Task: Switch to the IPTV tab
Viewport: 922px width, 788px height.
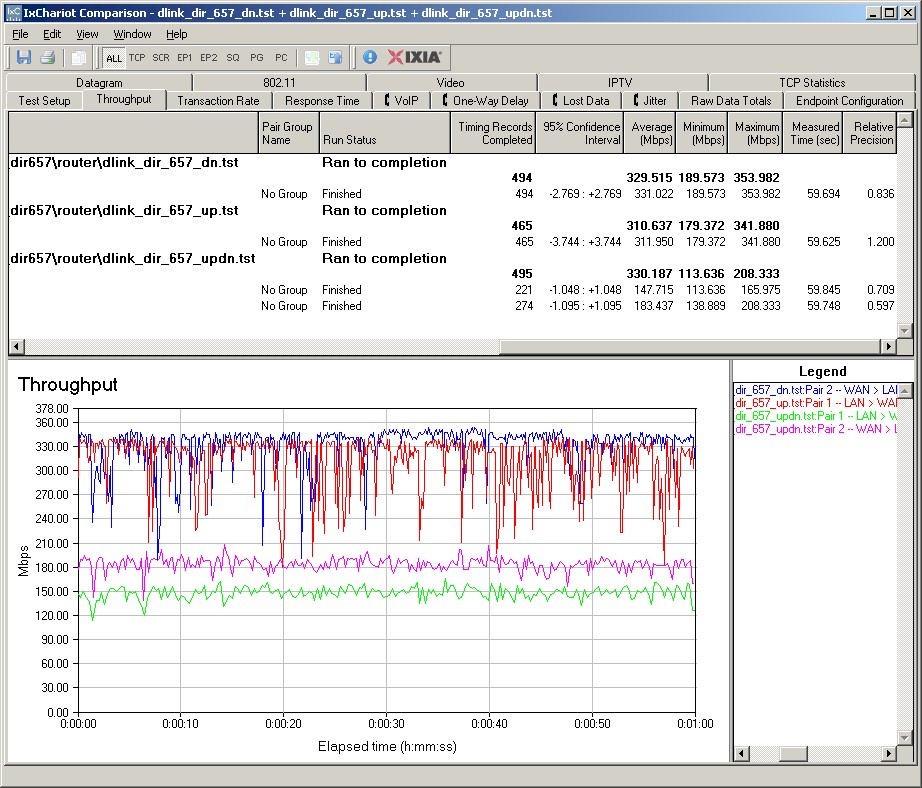Action: (x=620, y=82)
